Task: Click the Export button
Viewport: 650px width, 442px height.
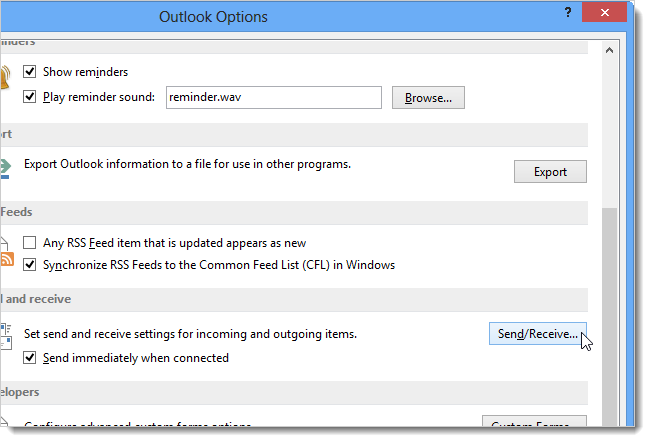Action: tap(550, 172)
